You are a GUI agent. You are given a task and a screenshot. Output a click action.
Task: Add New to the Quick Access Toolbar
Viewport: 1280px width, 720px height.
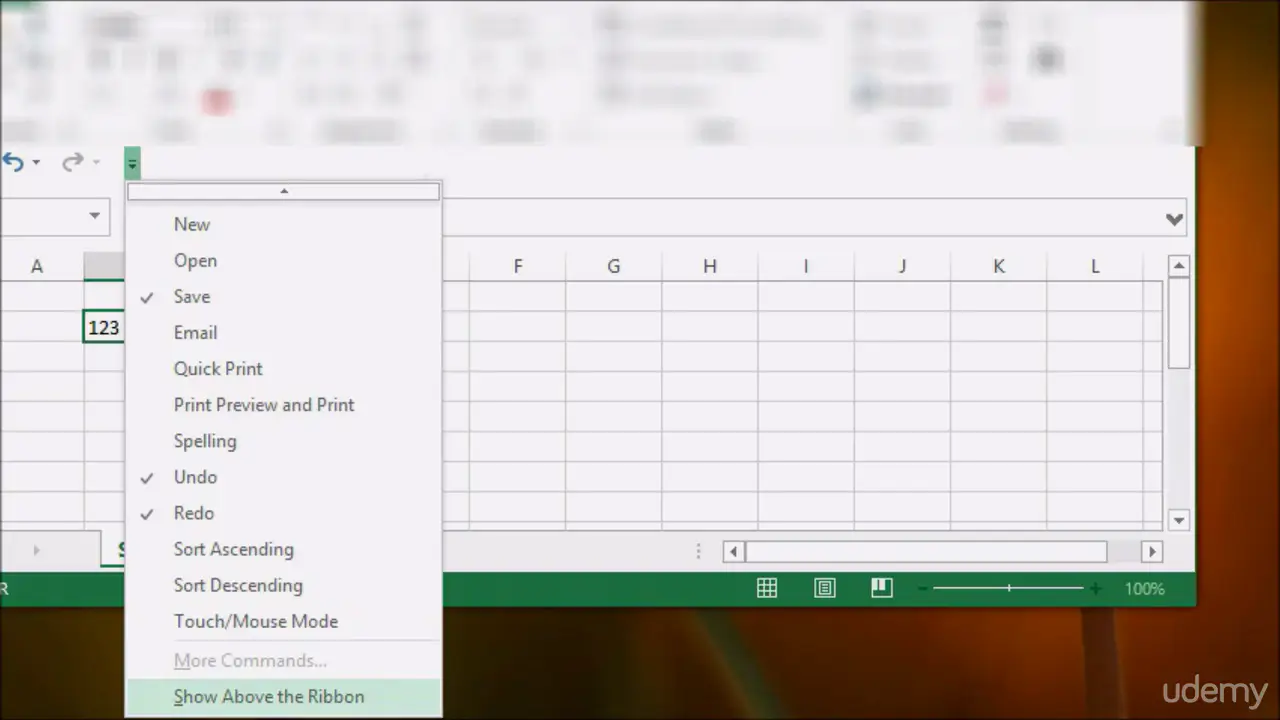coord(283,225)
